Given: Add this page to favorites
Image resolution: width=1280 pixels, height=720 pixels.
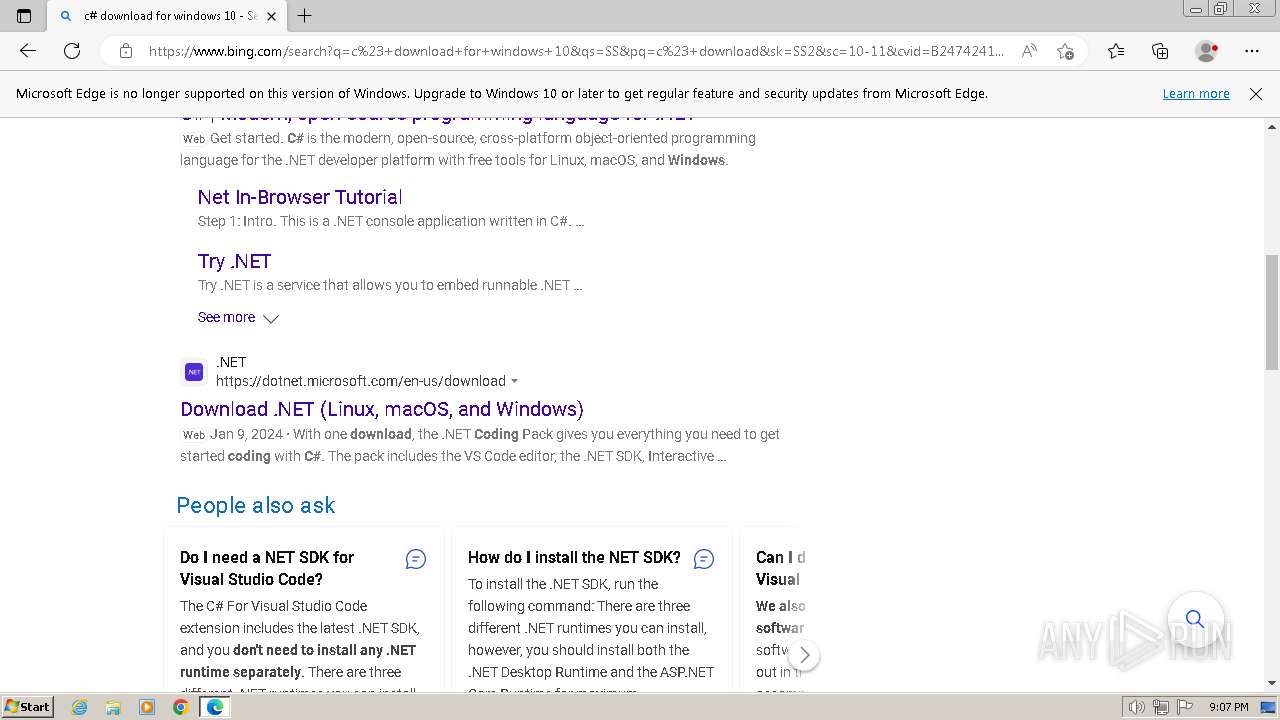Looking at the screenshot, I should pos(1065,51).
